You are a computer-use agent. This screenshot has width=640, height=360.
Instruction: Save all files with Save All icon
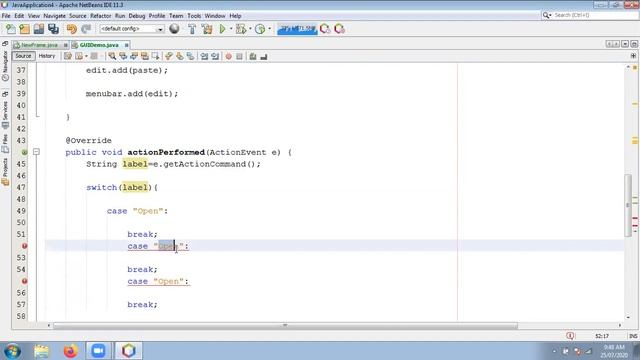point(53,29)
